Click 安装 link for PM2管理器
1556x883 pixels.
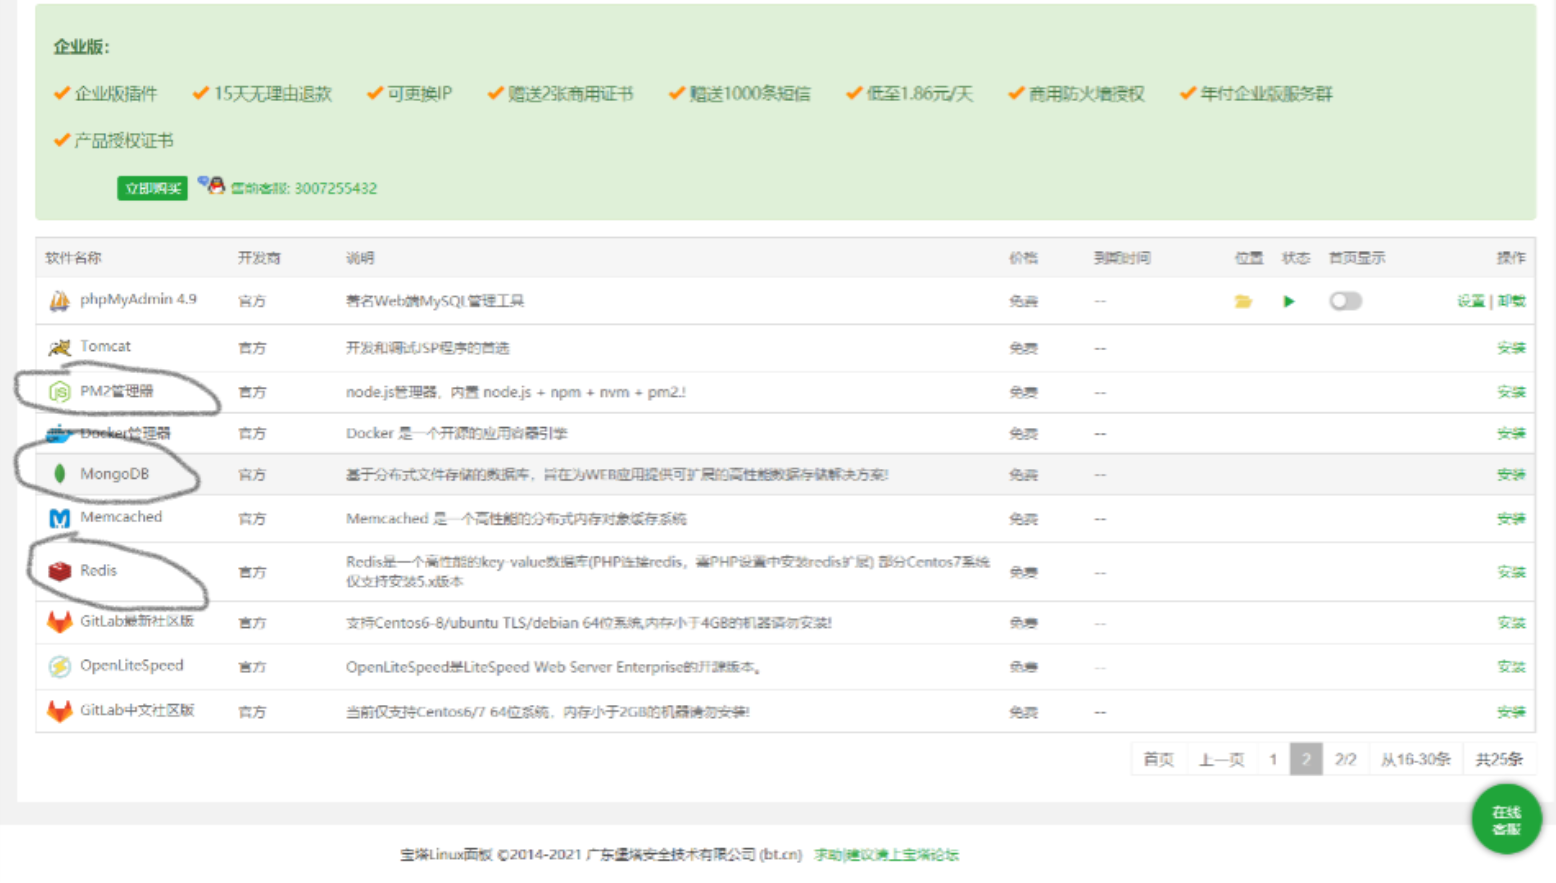pyautogui.click(x=1511, y=392)
